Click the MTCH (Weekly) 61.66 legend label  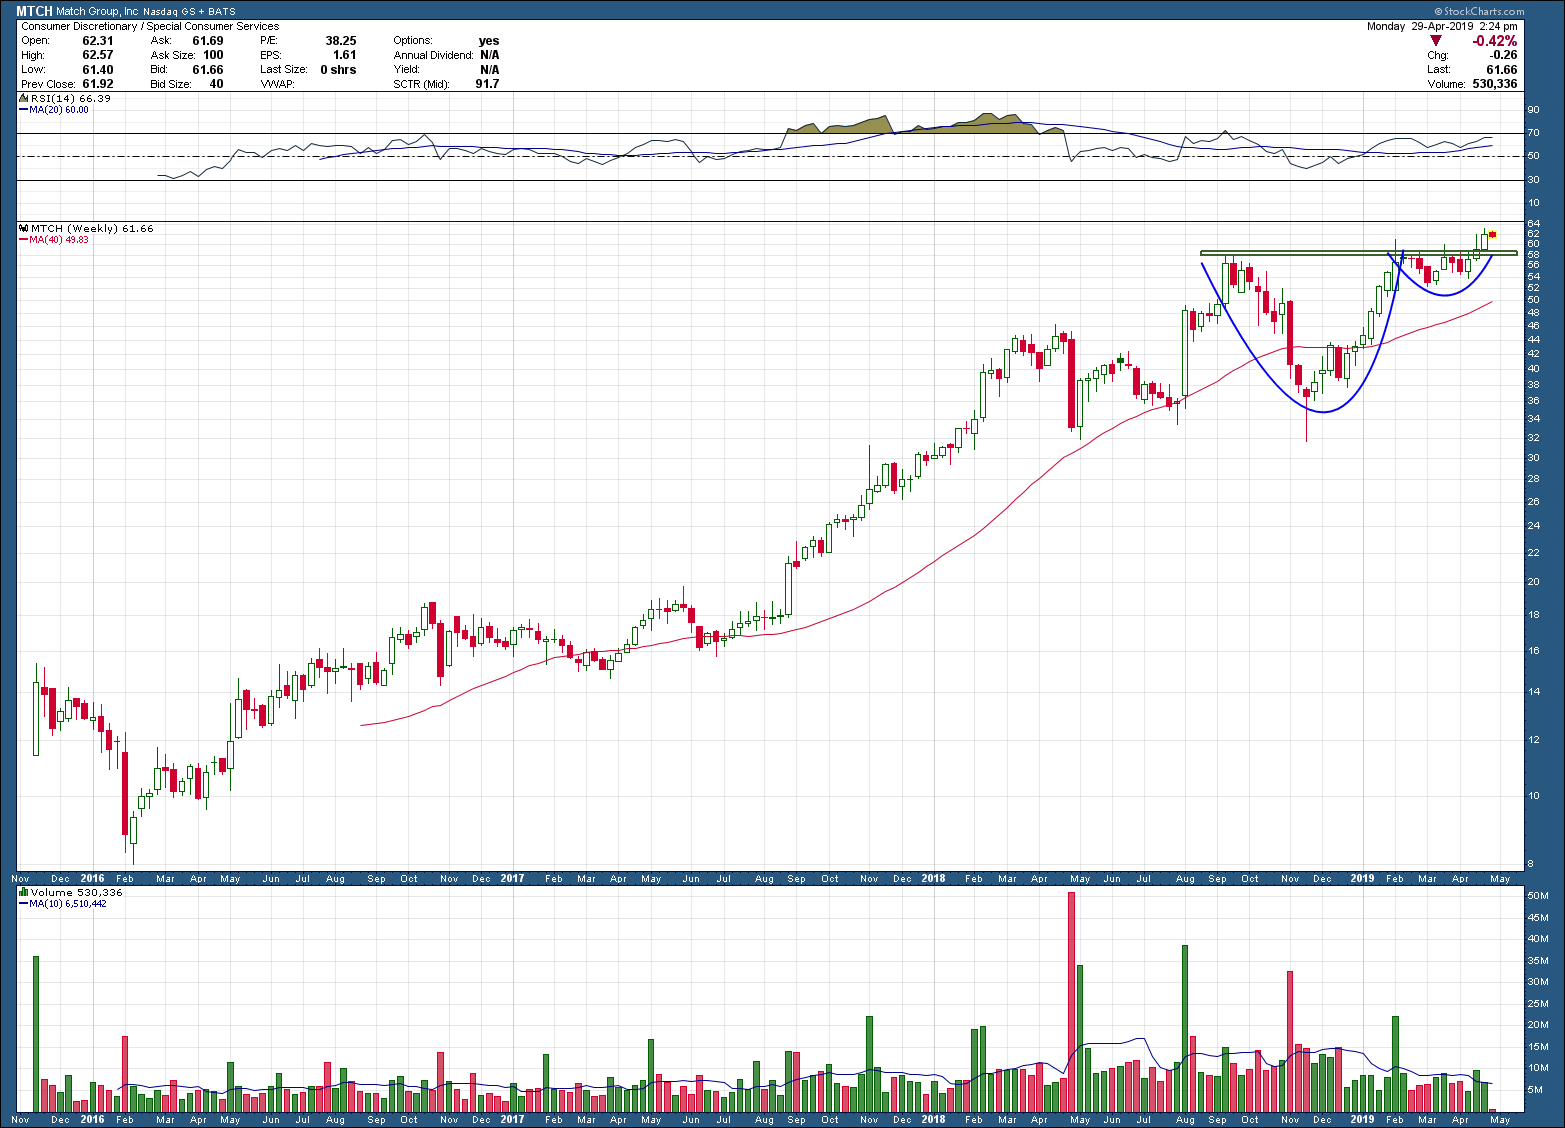pyautogui.click(x=93, y=229)
